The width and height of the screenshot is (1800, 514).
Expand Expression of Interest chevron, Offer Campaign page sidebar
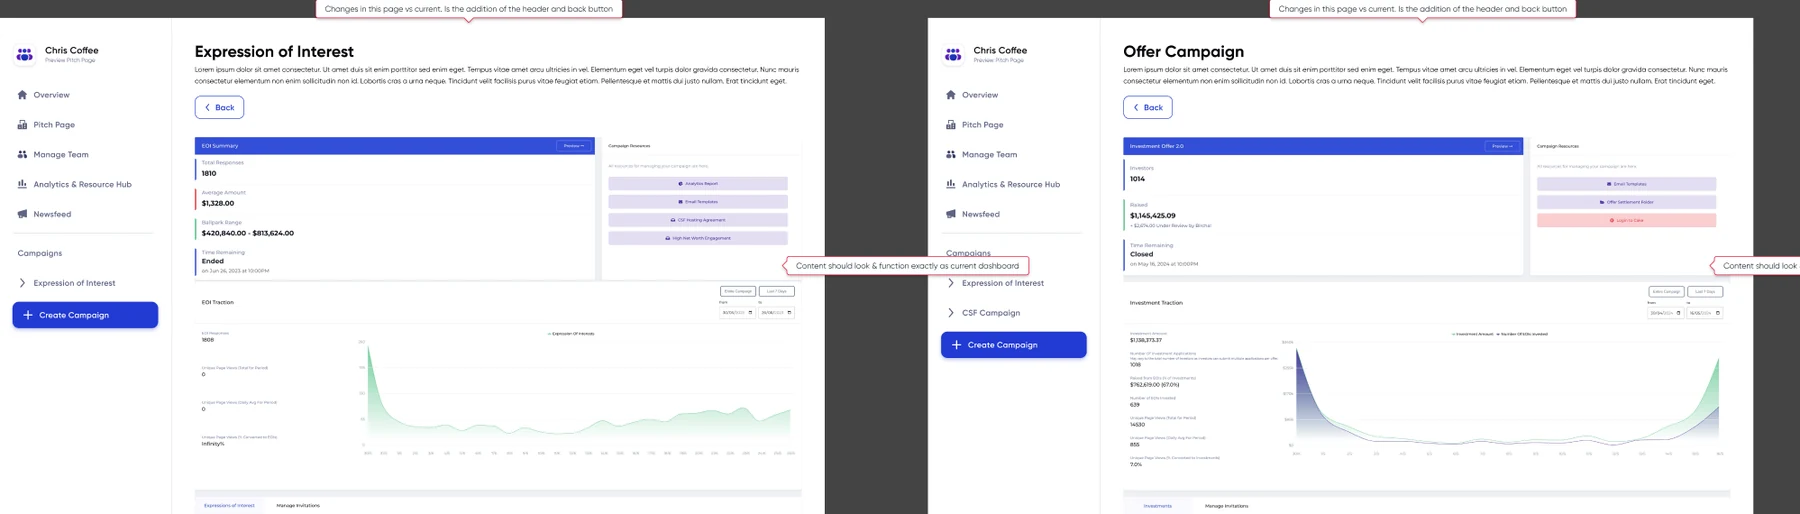coord(951,283)
